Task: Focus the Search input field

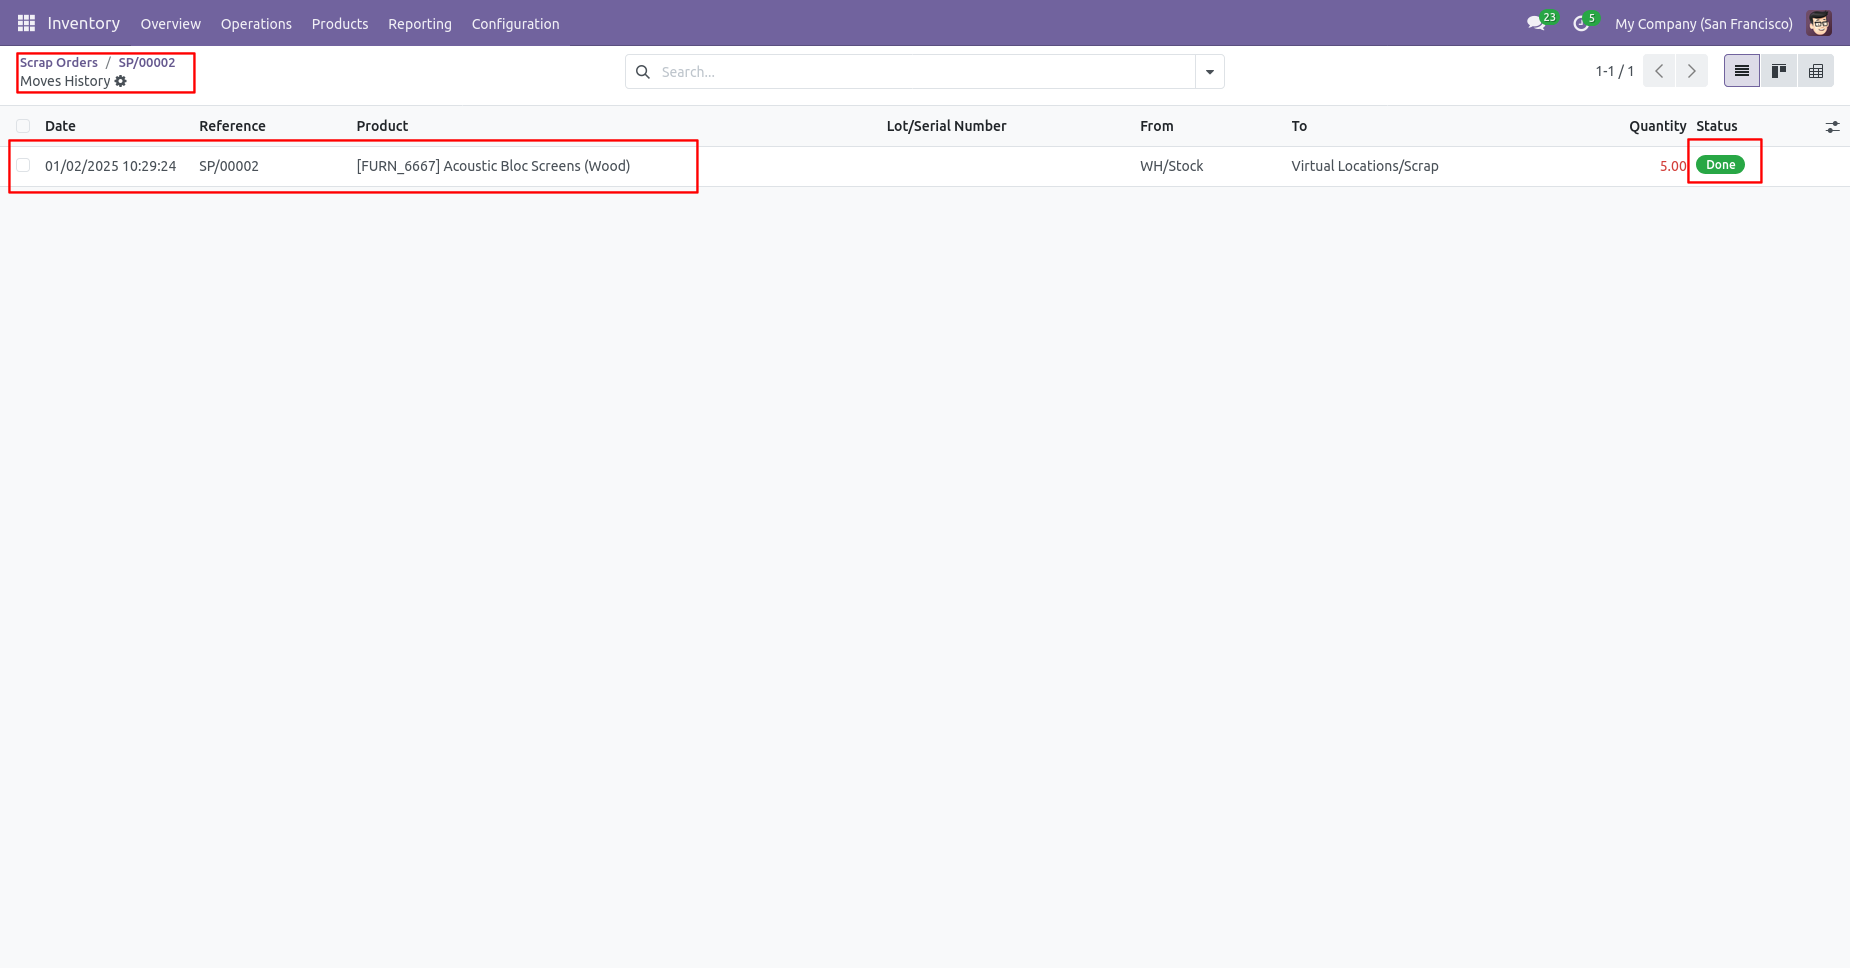Action: [925, 72]
